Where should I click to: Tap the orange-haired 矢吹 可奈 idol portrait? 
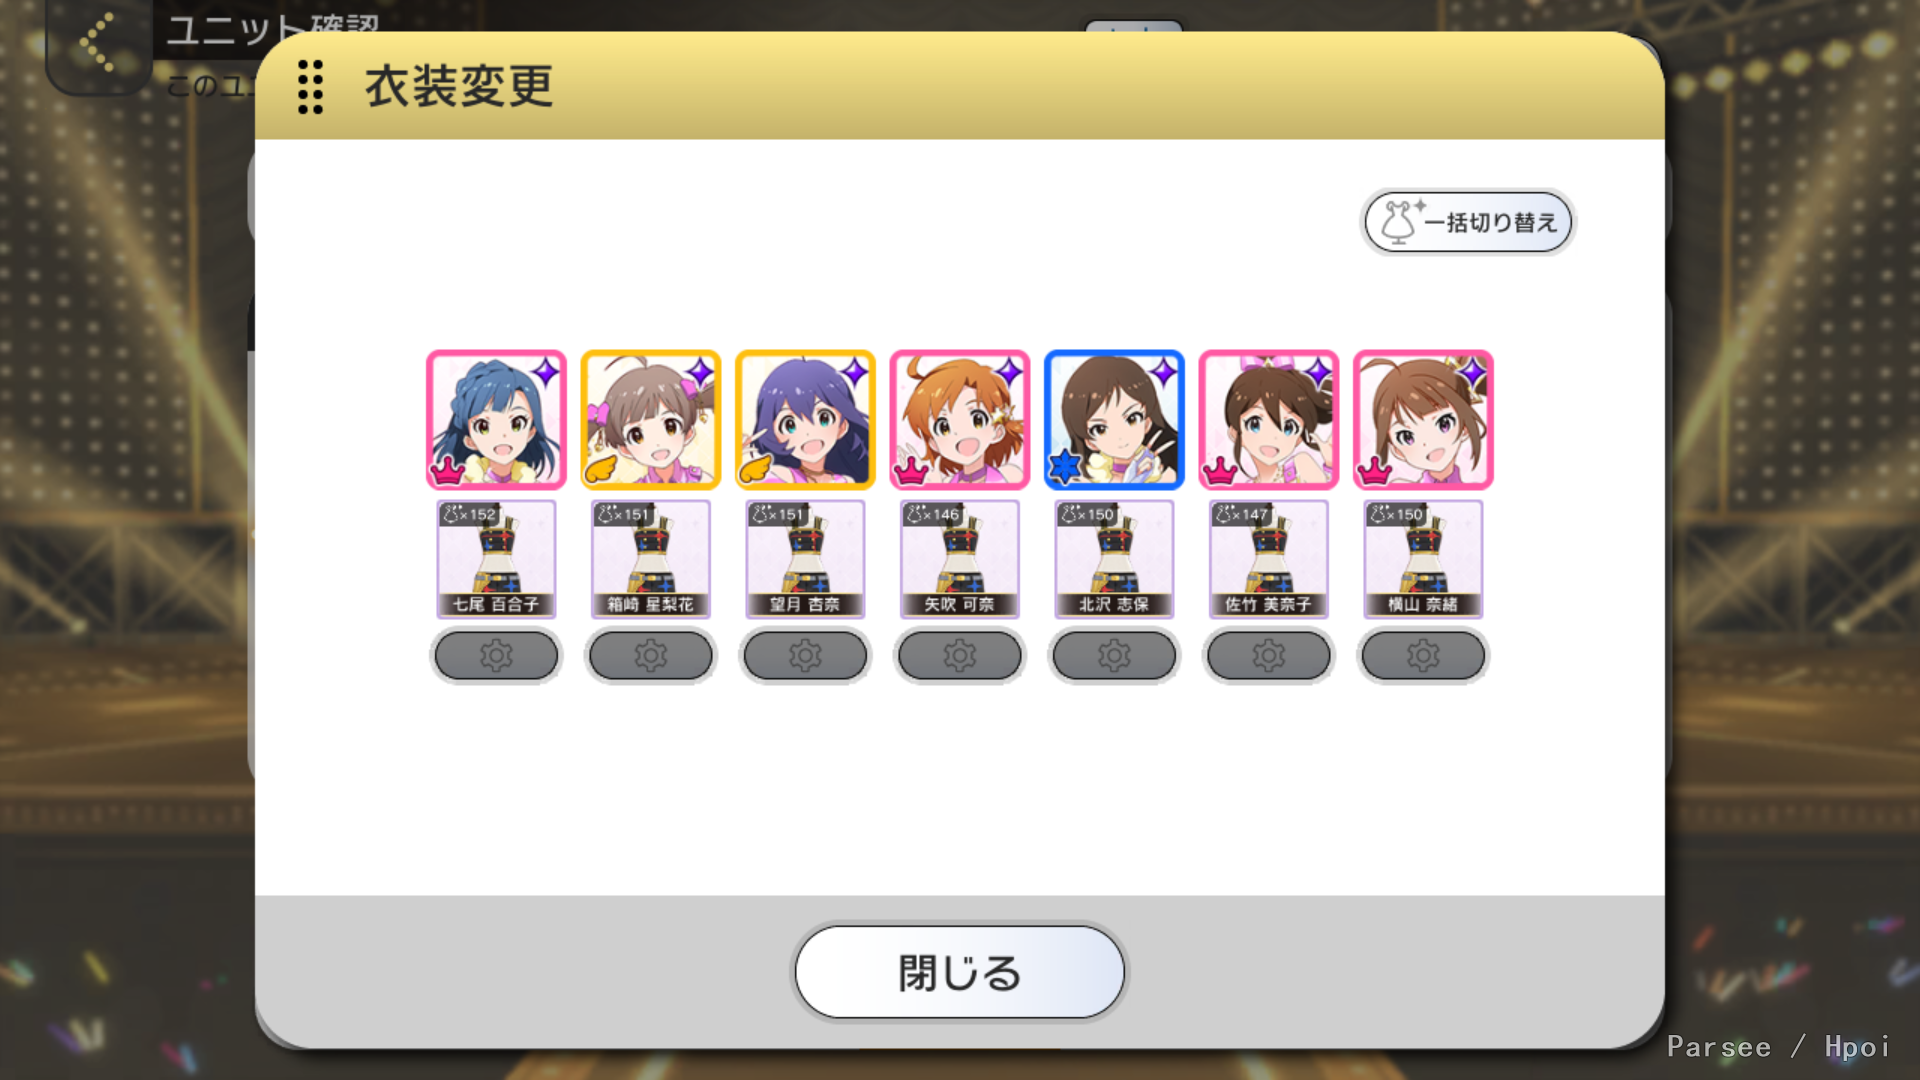(x=960, y=420)
